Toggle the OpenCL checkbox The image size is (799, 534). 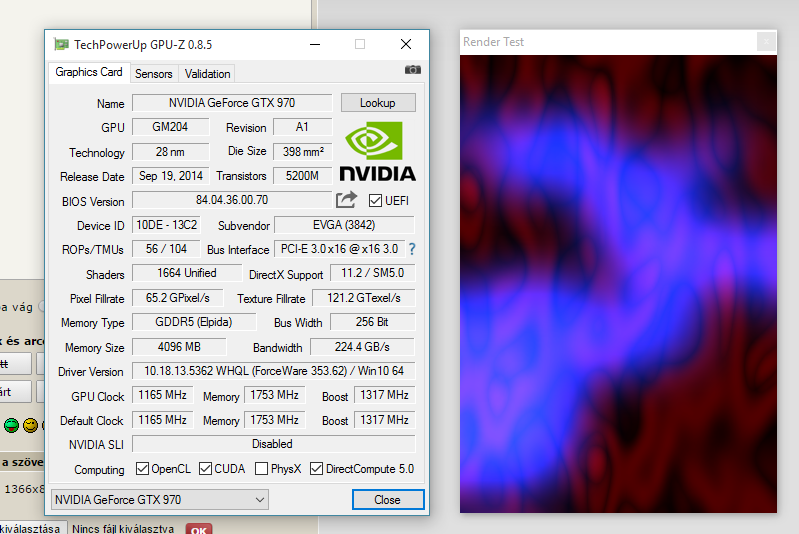(142, 468)
